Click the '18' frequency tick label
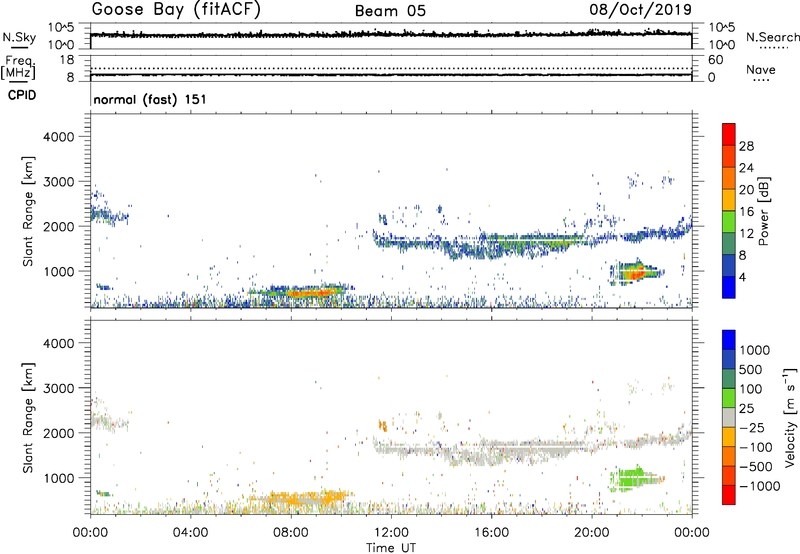 point(67,60)
